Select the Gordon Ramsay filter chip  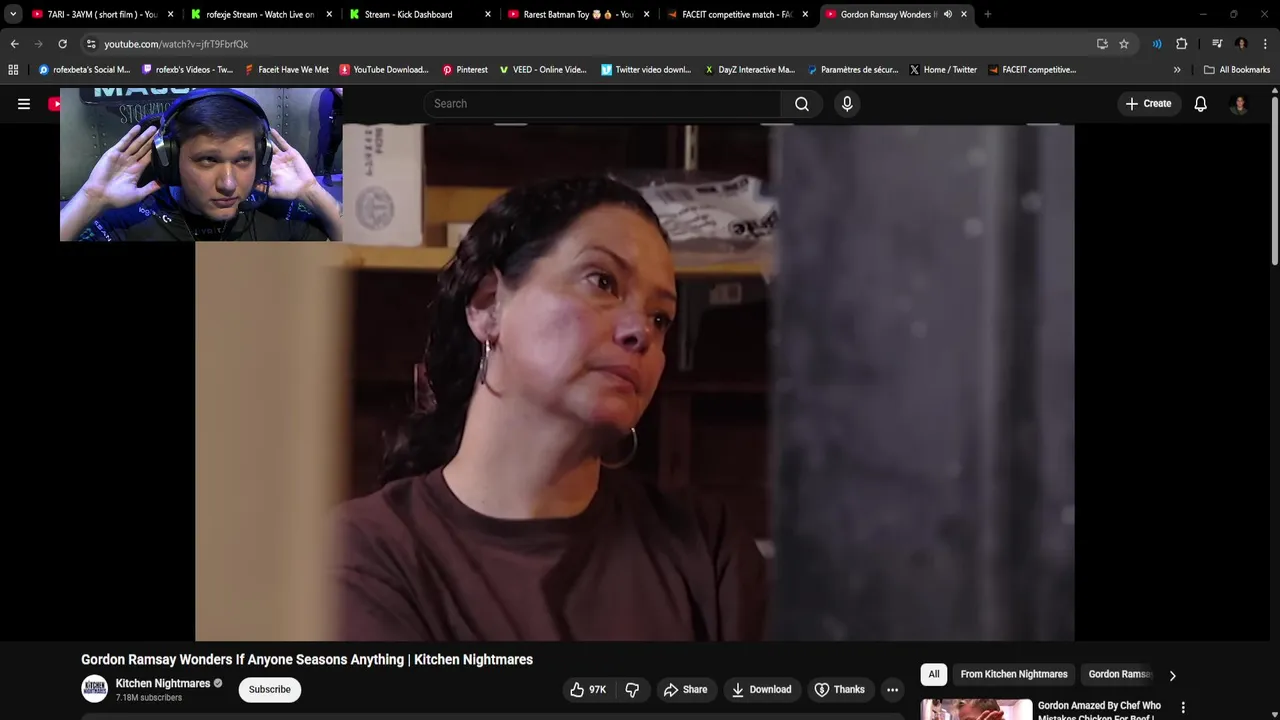pos(1119,675)
